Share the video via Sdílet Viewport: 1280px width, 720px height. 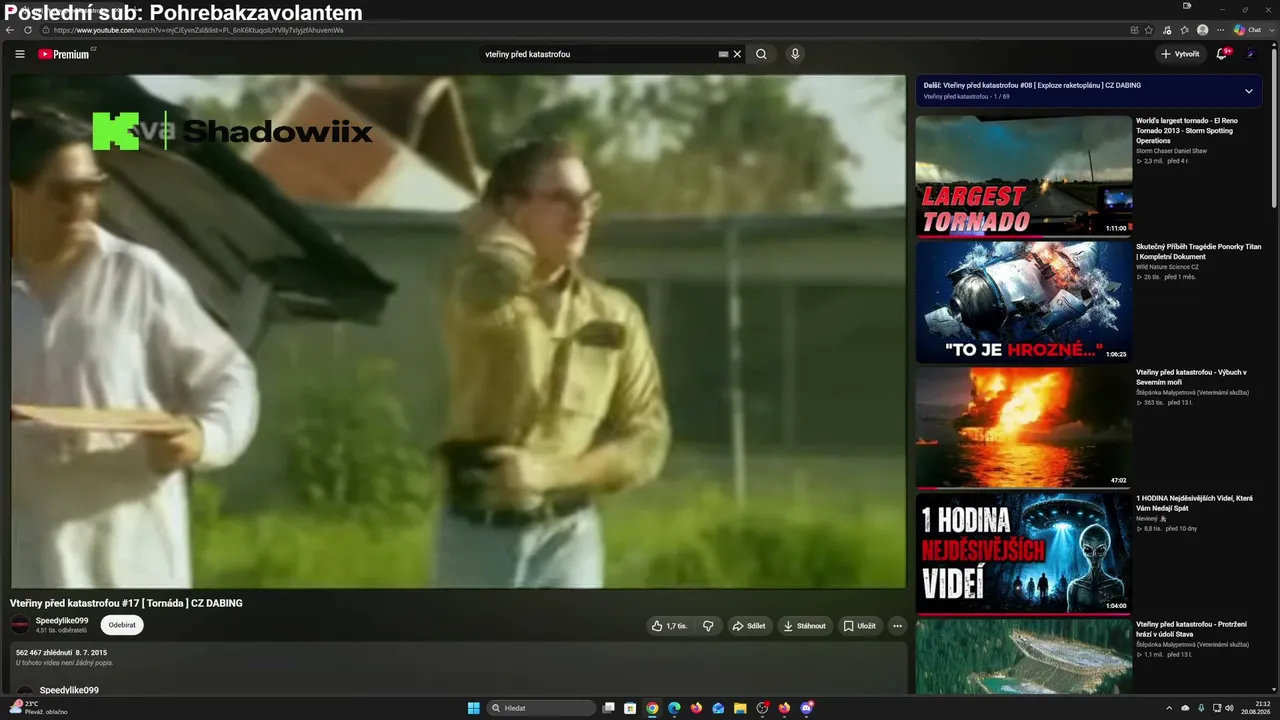coord(749,626)
